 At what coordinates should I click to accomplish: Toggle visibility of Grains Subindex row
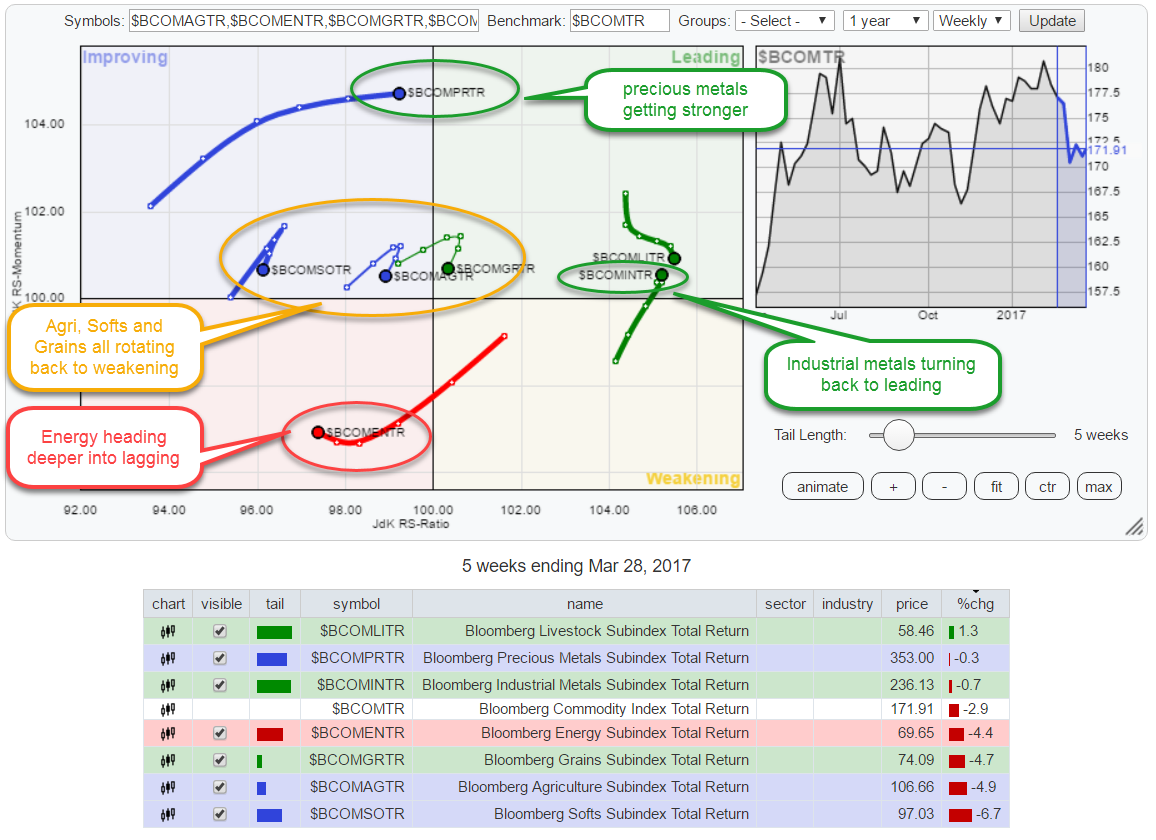(x=219, y=760)
